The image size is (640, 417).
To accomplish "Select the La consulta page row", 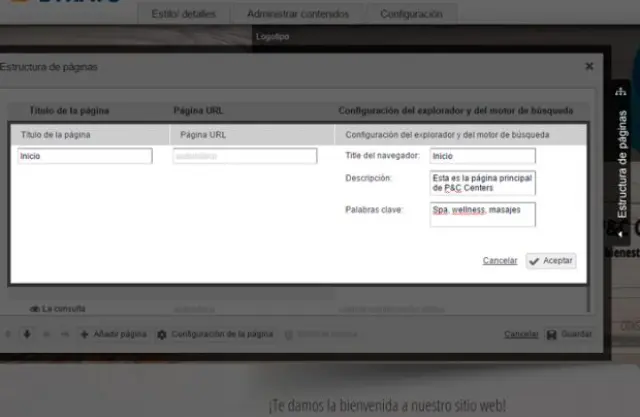I will pyautogui.click(x=63, y=309).
